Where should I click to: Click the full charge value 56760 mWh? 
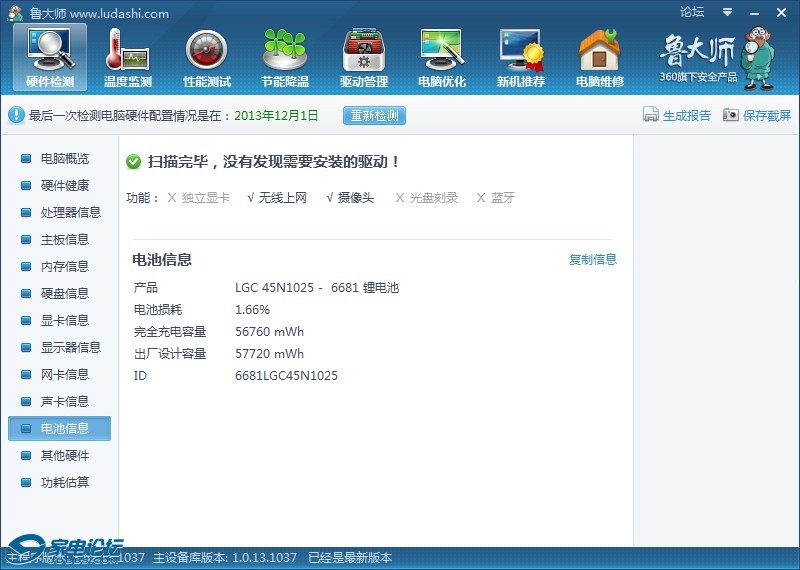click(269, 332)
